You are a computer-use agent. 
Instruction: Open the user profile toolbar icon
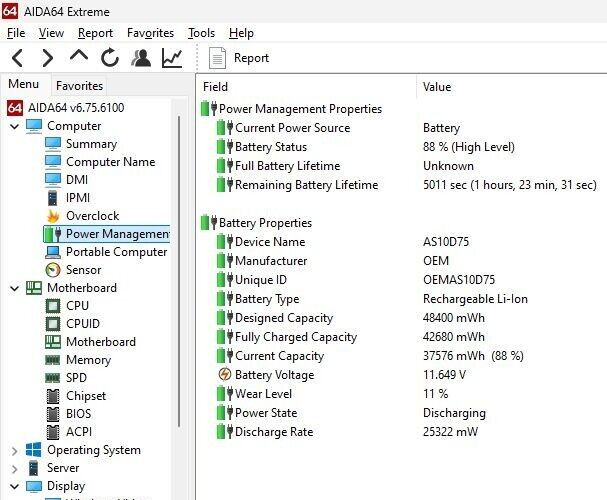(141, 58)
